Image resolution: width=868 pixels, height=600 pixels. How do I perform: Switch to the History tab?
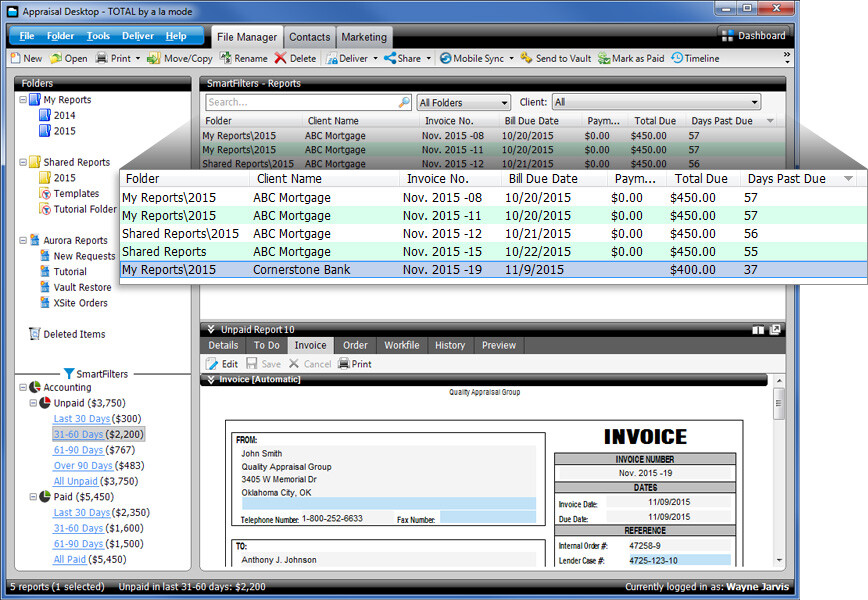[x=450, y=345]
